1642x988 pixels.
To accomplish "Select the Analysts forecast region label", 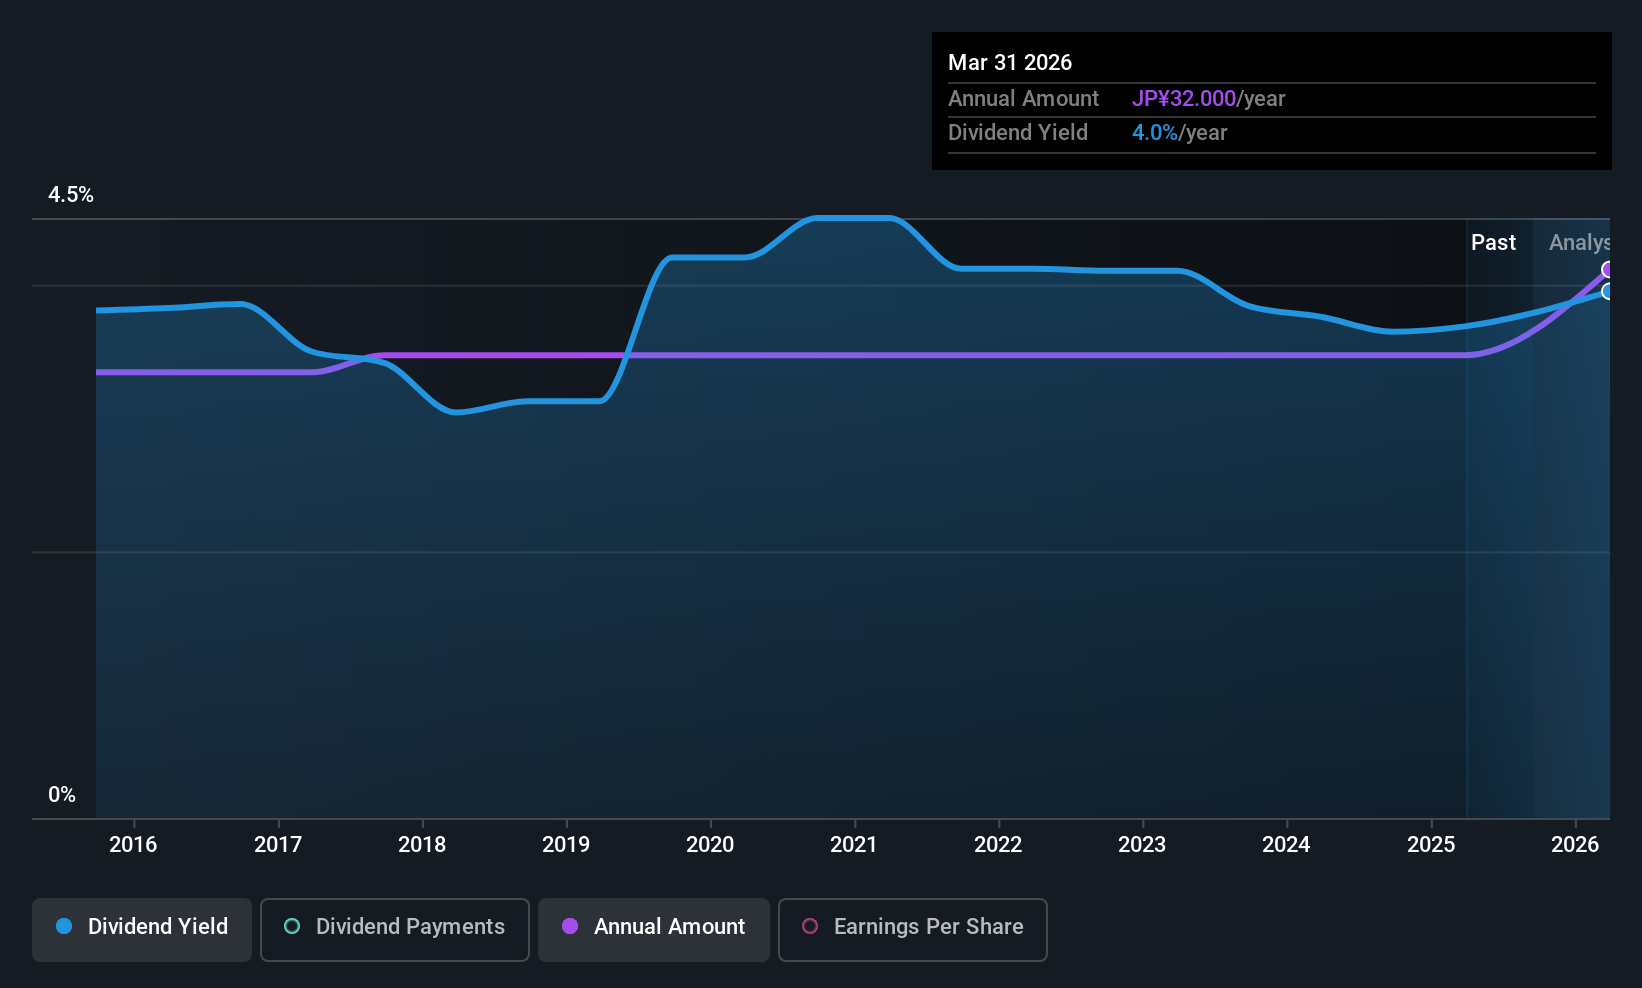I will click(x=1580, y=242).
